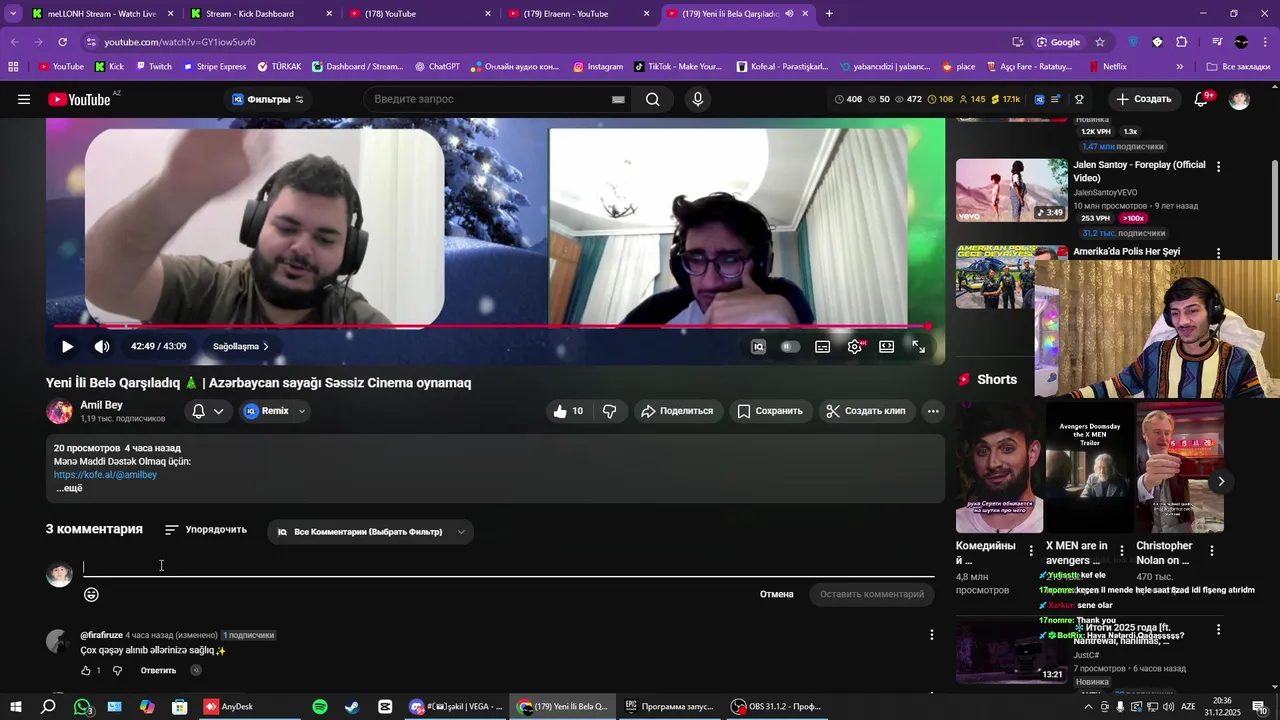The height and width of the screenshot is (720, 1280).
Task: Click Отмена to cancel comment
Action: coord(776,594)
